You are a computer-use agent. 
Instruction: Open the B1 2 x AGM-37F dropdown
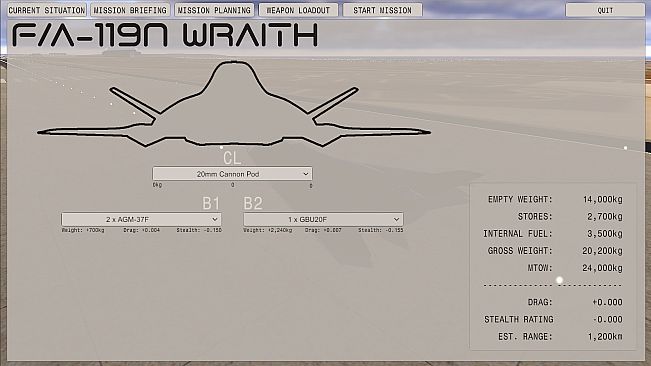(x=141, y=219)
